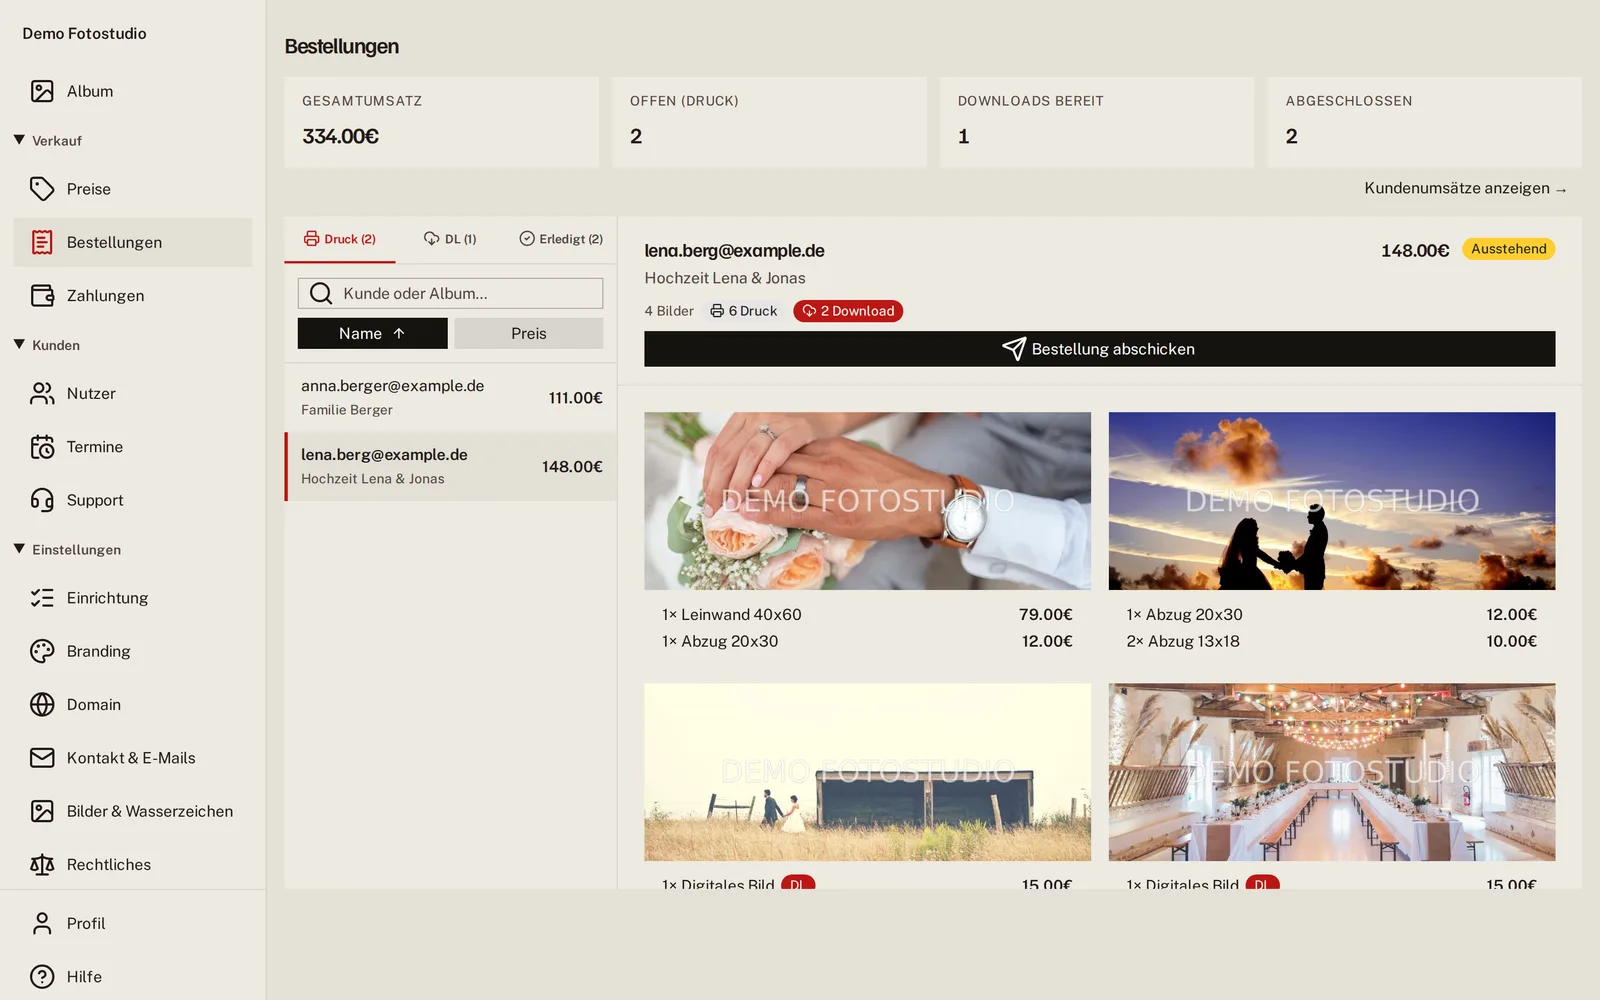
Task: Open the Profil person icon
Action: (x=42, y=924)
